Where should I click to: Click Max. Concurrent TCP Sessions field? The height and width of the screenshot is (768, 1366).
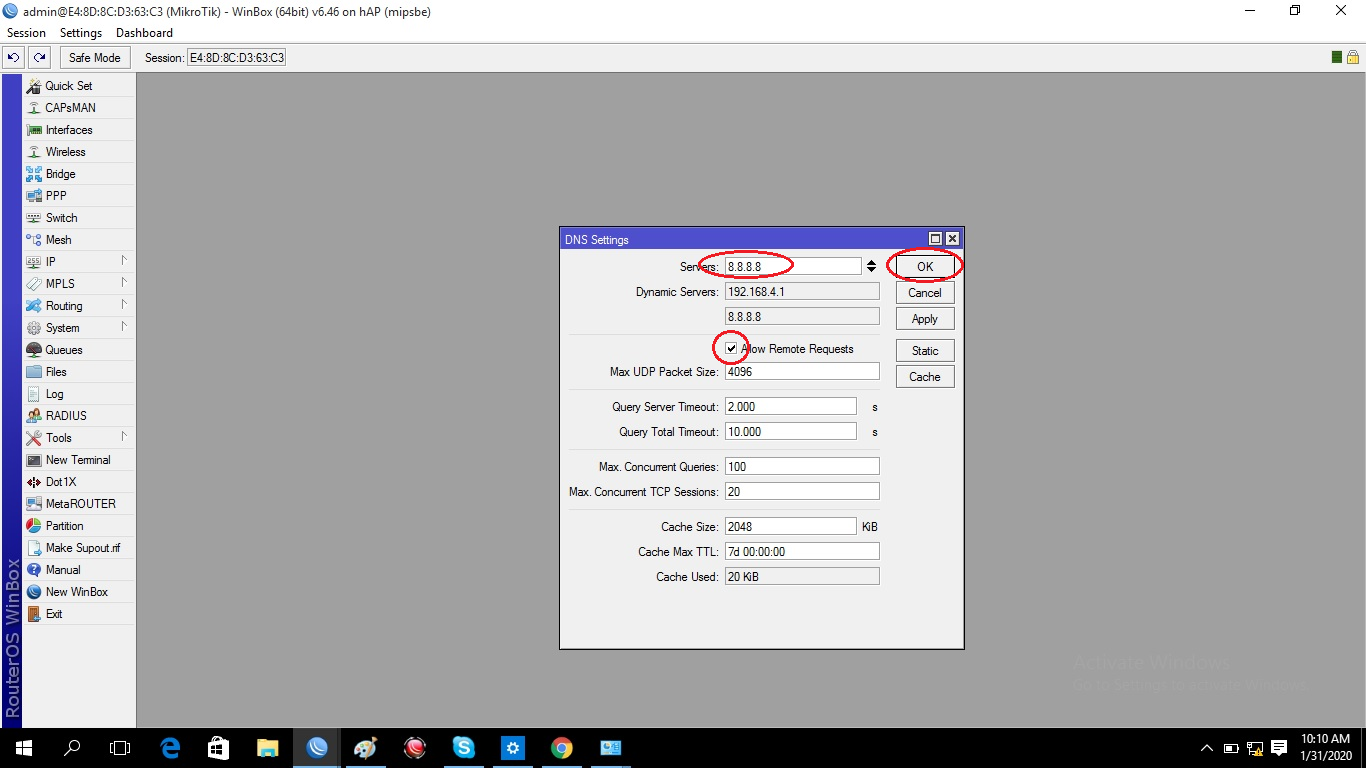(802, 492)
